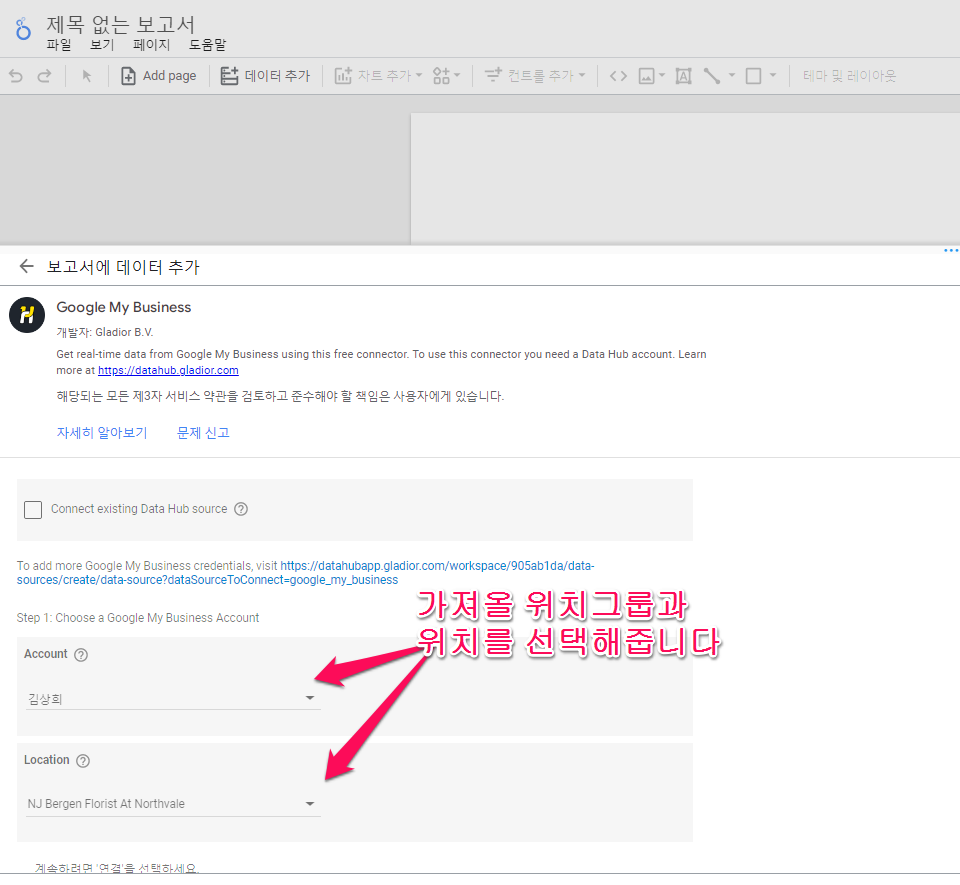This screenshot has height=885, width=960.
Task: Click the Add page button
Action: [158, 75]
